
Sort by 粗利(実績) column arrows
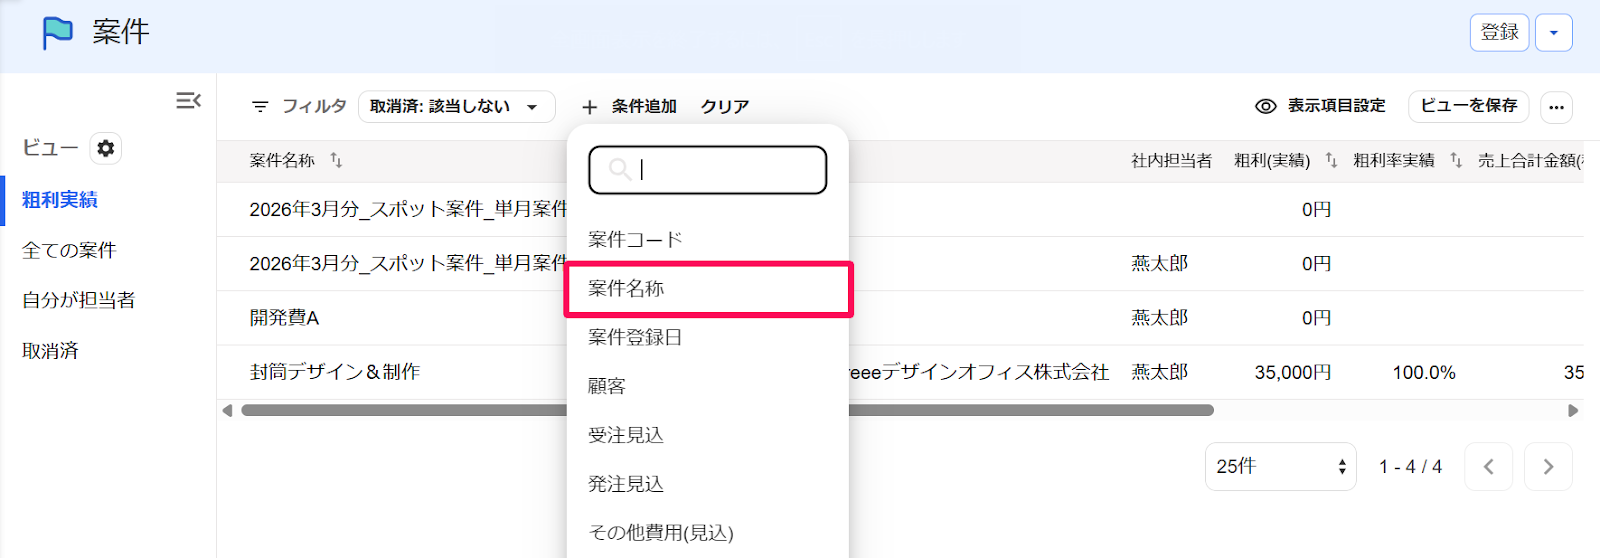[1331, 160]
